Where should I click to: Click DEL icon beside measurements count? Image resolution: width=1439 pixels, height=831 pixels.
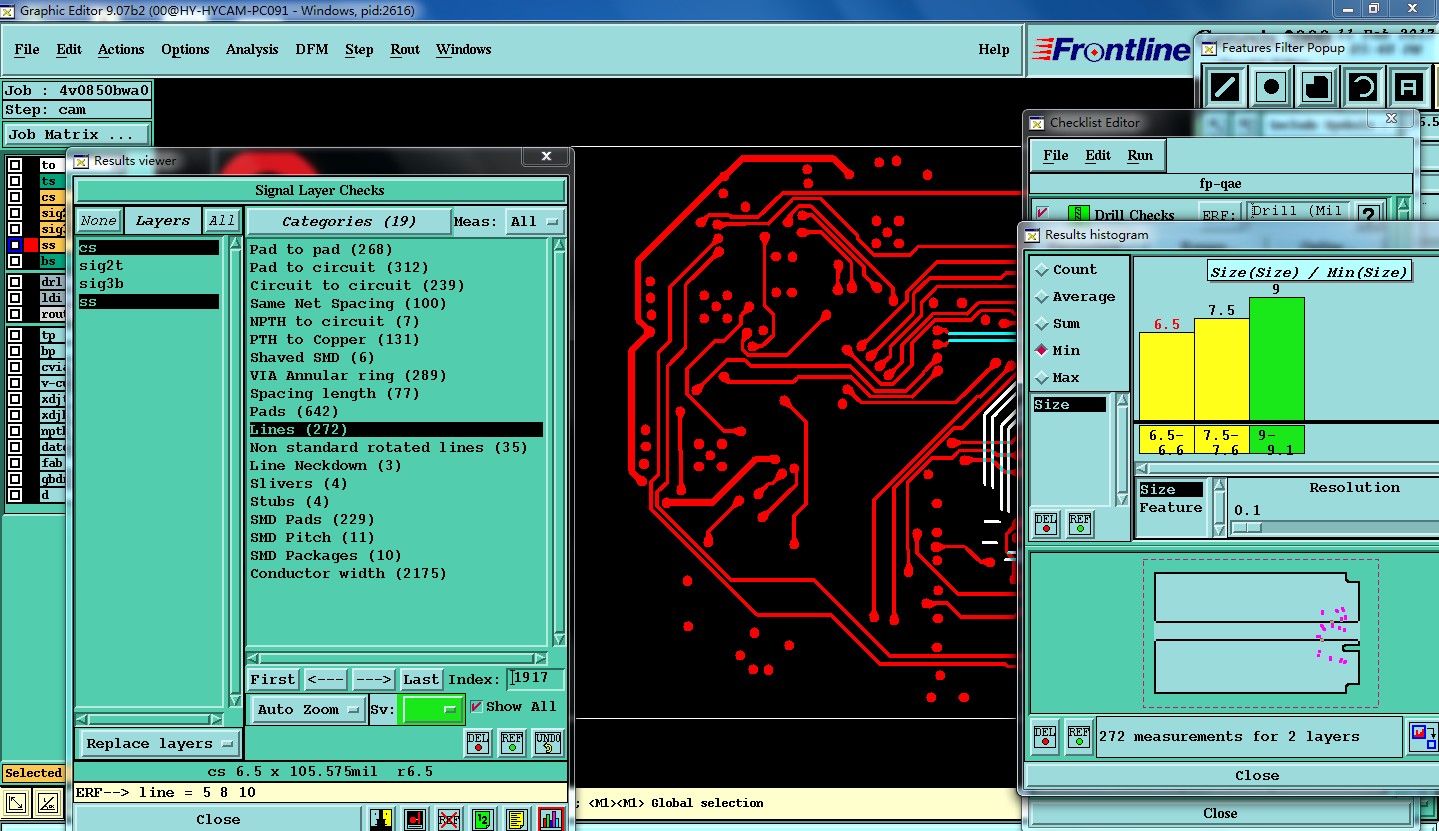tap(1045, 736)
